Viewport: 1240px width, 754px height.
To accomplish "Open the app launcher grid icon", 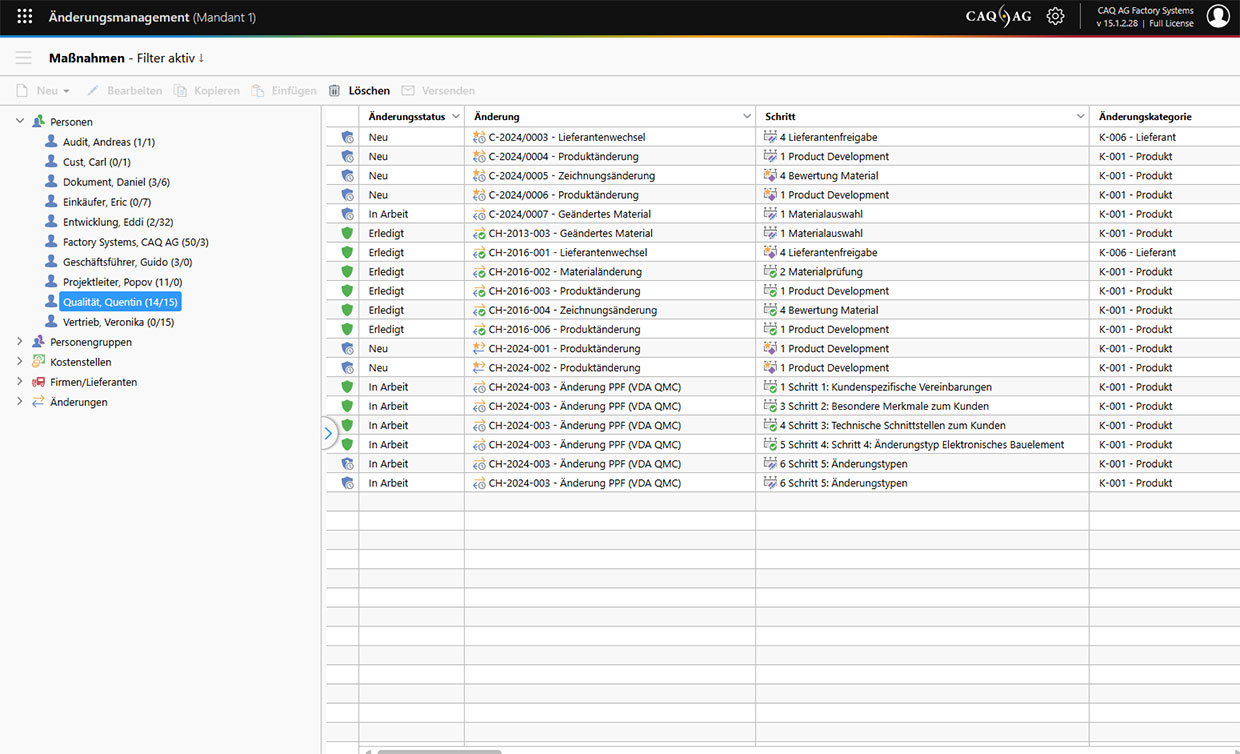I will click(x=25, y=17).
